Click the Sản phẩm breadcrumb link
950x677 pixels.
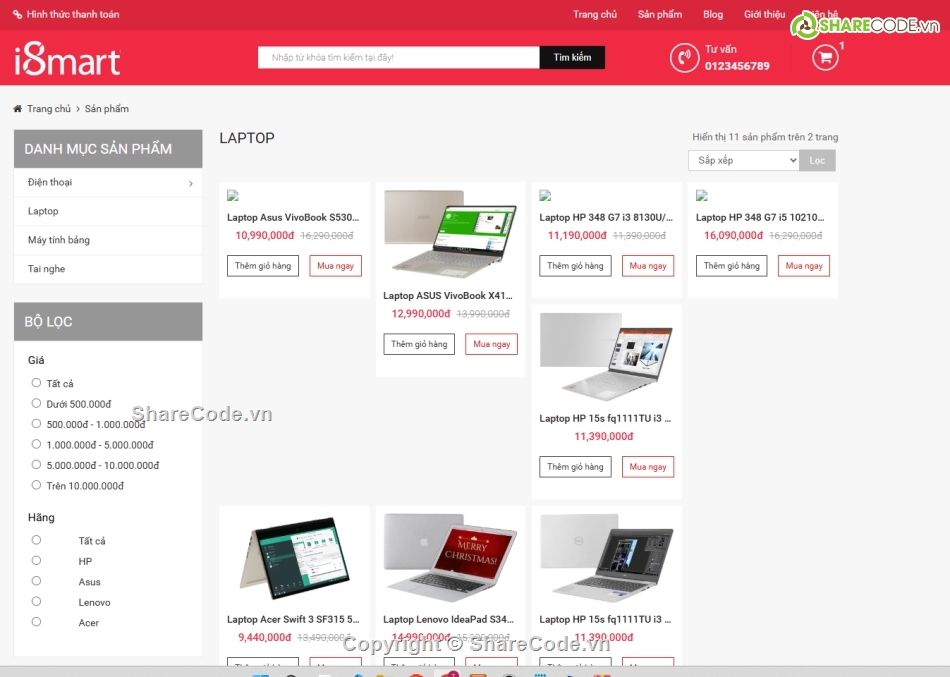(107, 109)
